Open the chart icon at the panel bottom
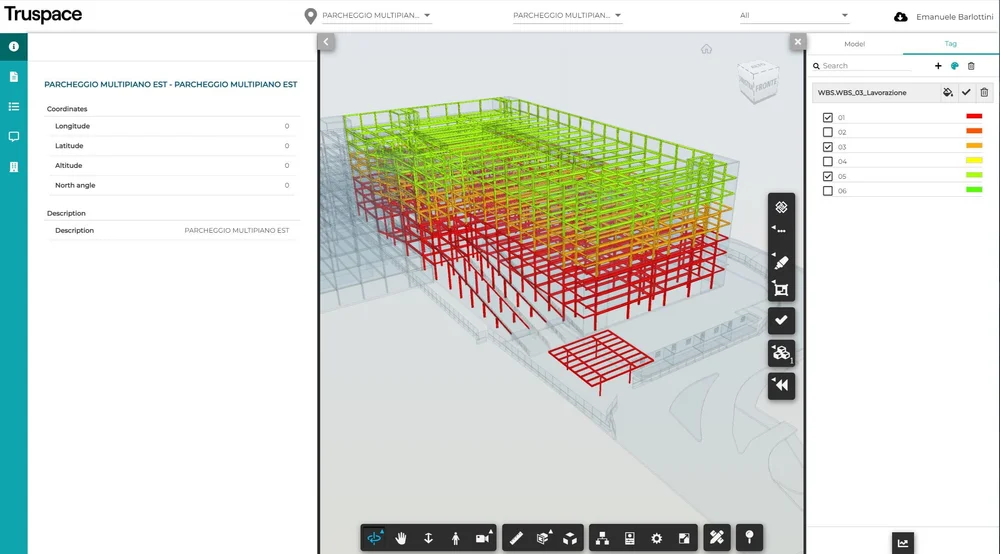Screen dimensions: 1000x554 tap(902, 543)
